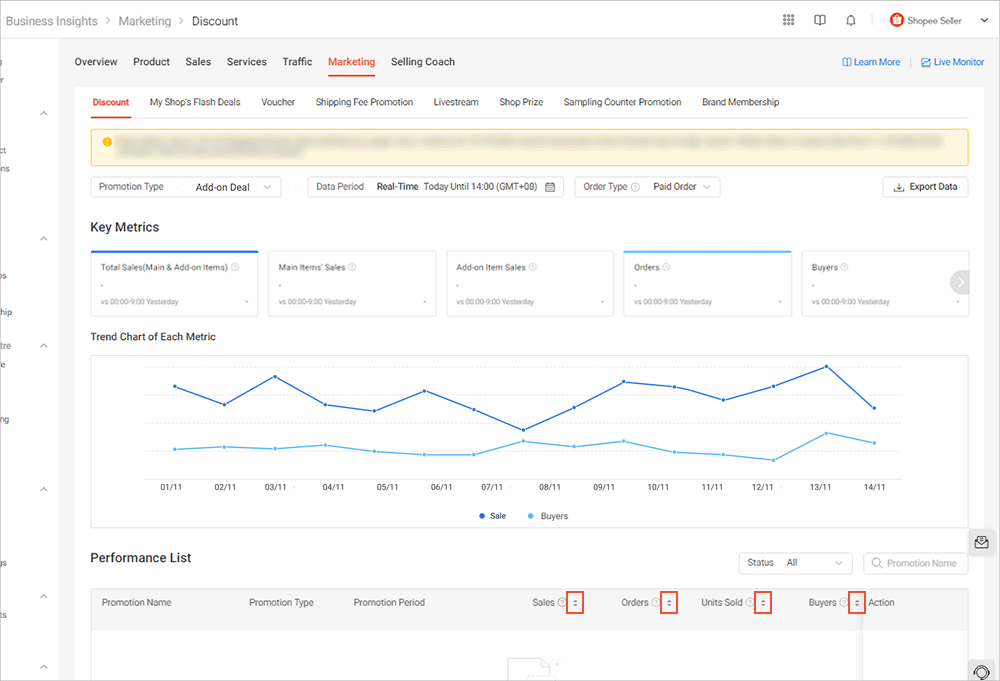Viewport: 1000px width, 681px height.
Task: Open the Status filter dropdown
Action: pos(795,563)
